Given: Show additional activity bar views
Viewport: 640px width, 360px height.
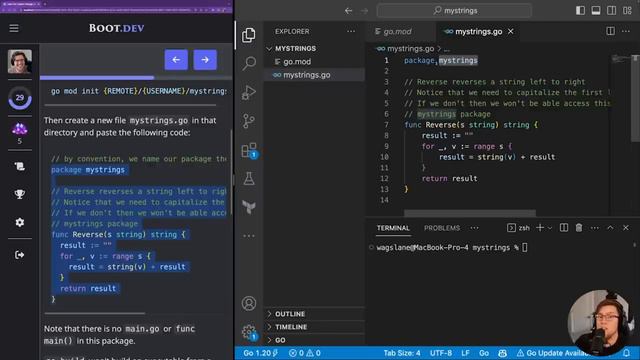Looking at the screenshot, I should pos(249,236).
